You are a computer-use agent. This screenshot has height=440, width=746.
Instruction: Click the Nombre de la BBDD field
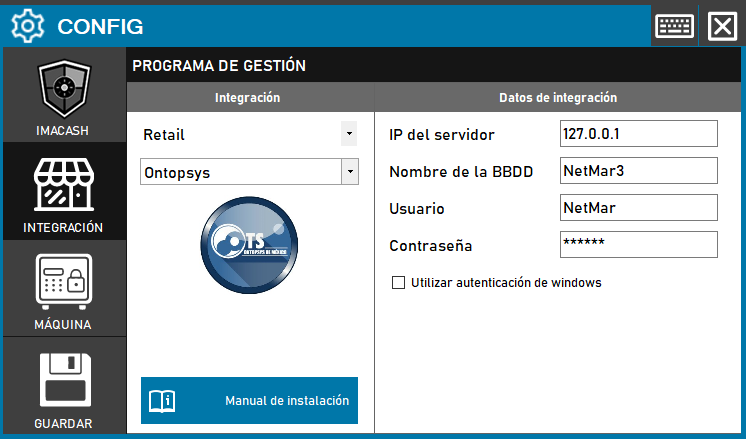point(639,171)
